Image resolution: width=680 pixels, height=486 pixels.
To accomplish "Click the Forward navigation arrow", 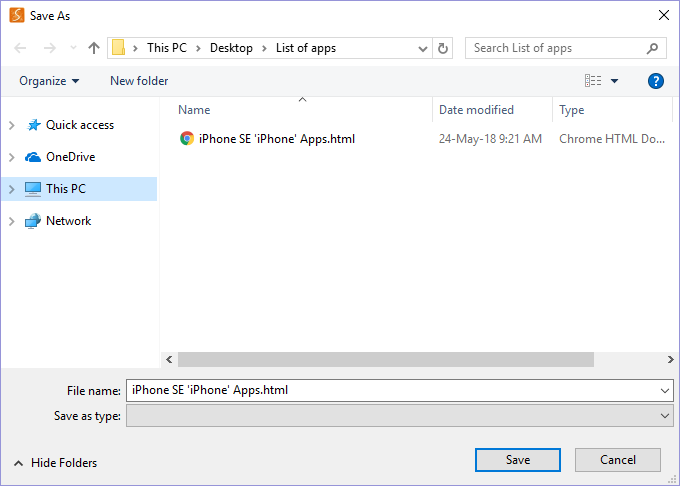I will point(50,48).
